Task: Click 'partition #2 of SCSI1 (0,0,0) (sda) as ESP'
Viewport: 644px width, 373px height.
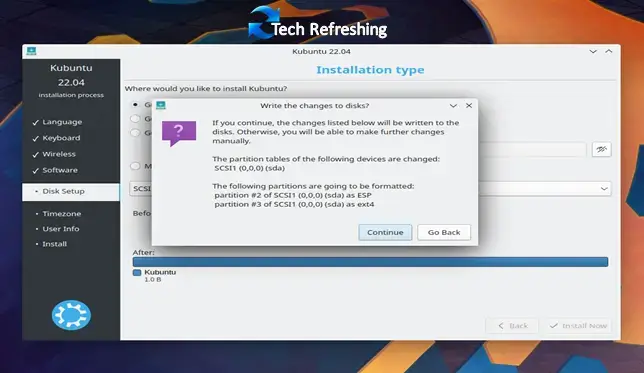Action: pyautogui.click(x=293, y=195)
